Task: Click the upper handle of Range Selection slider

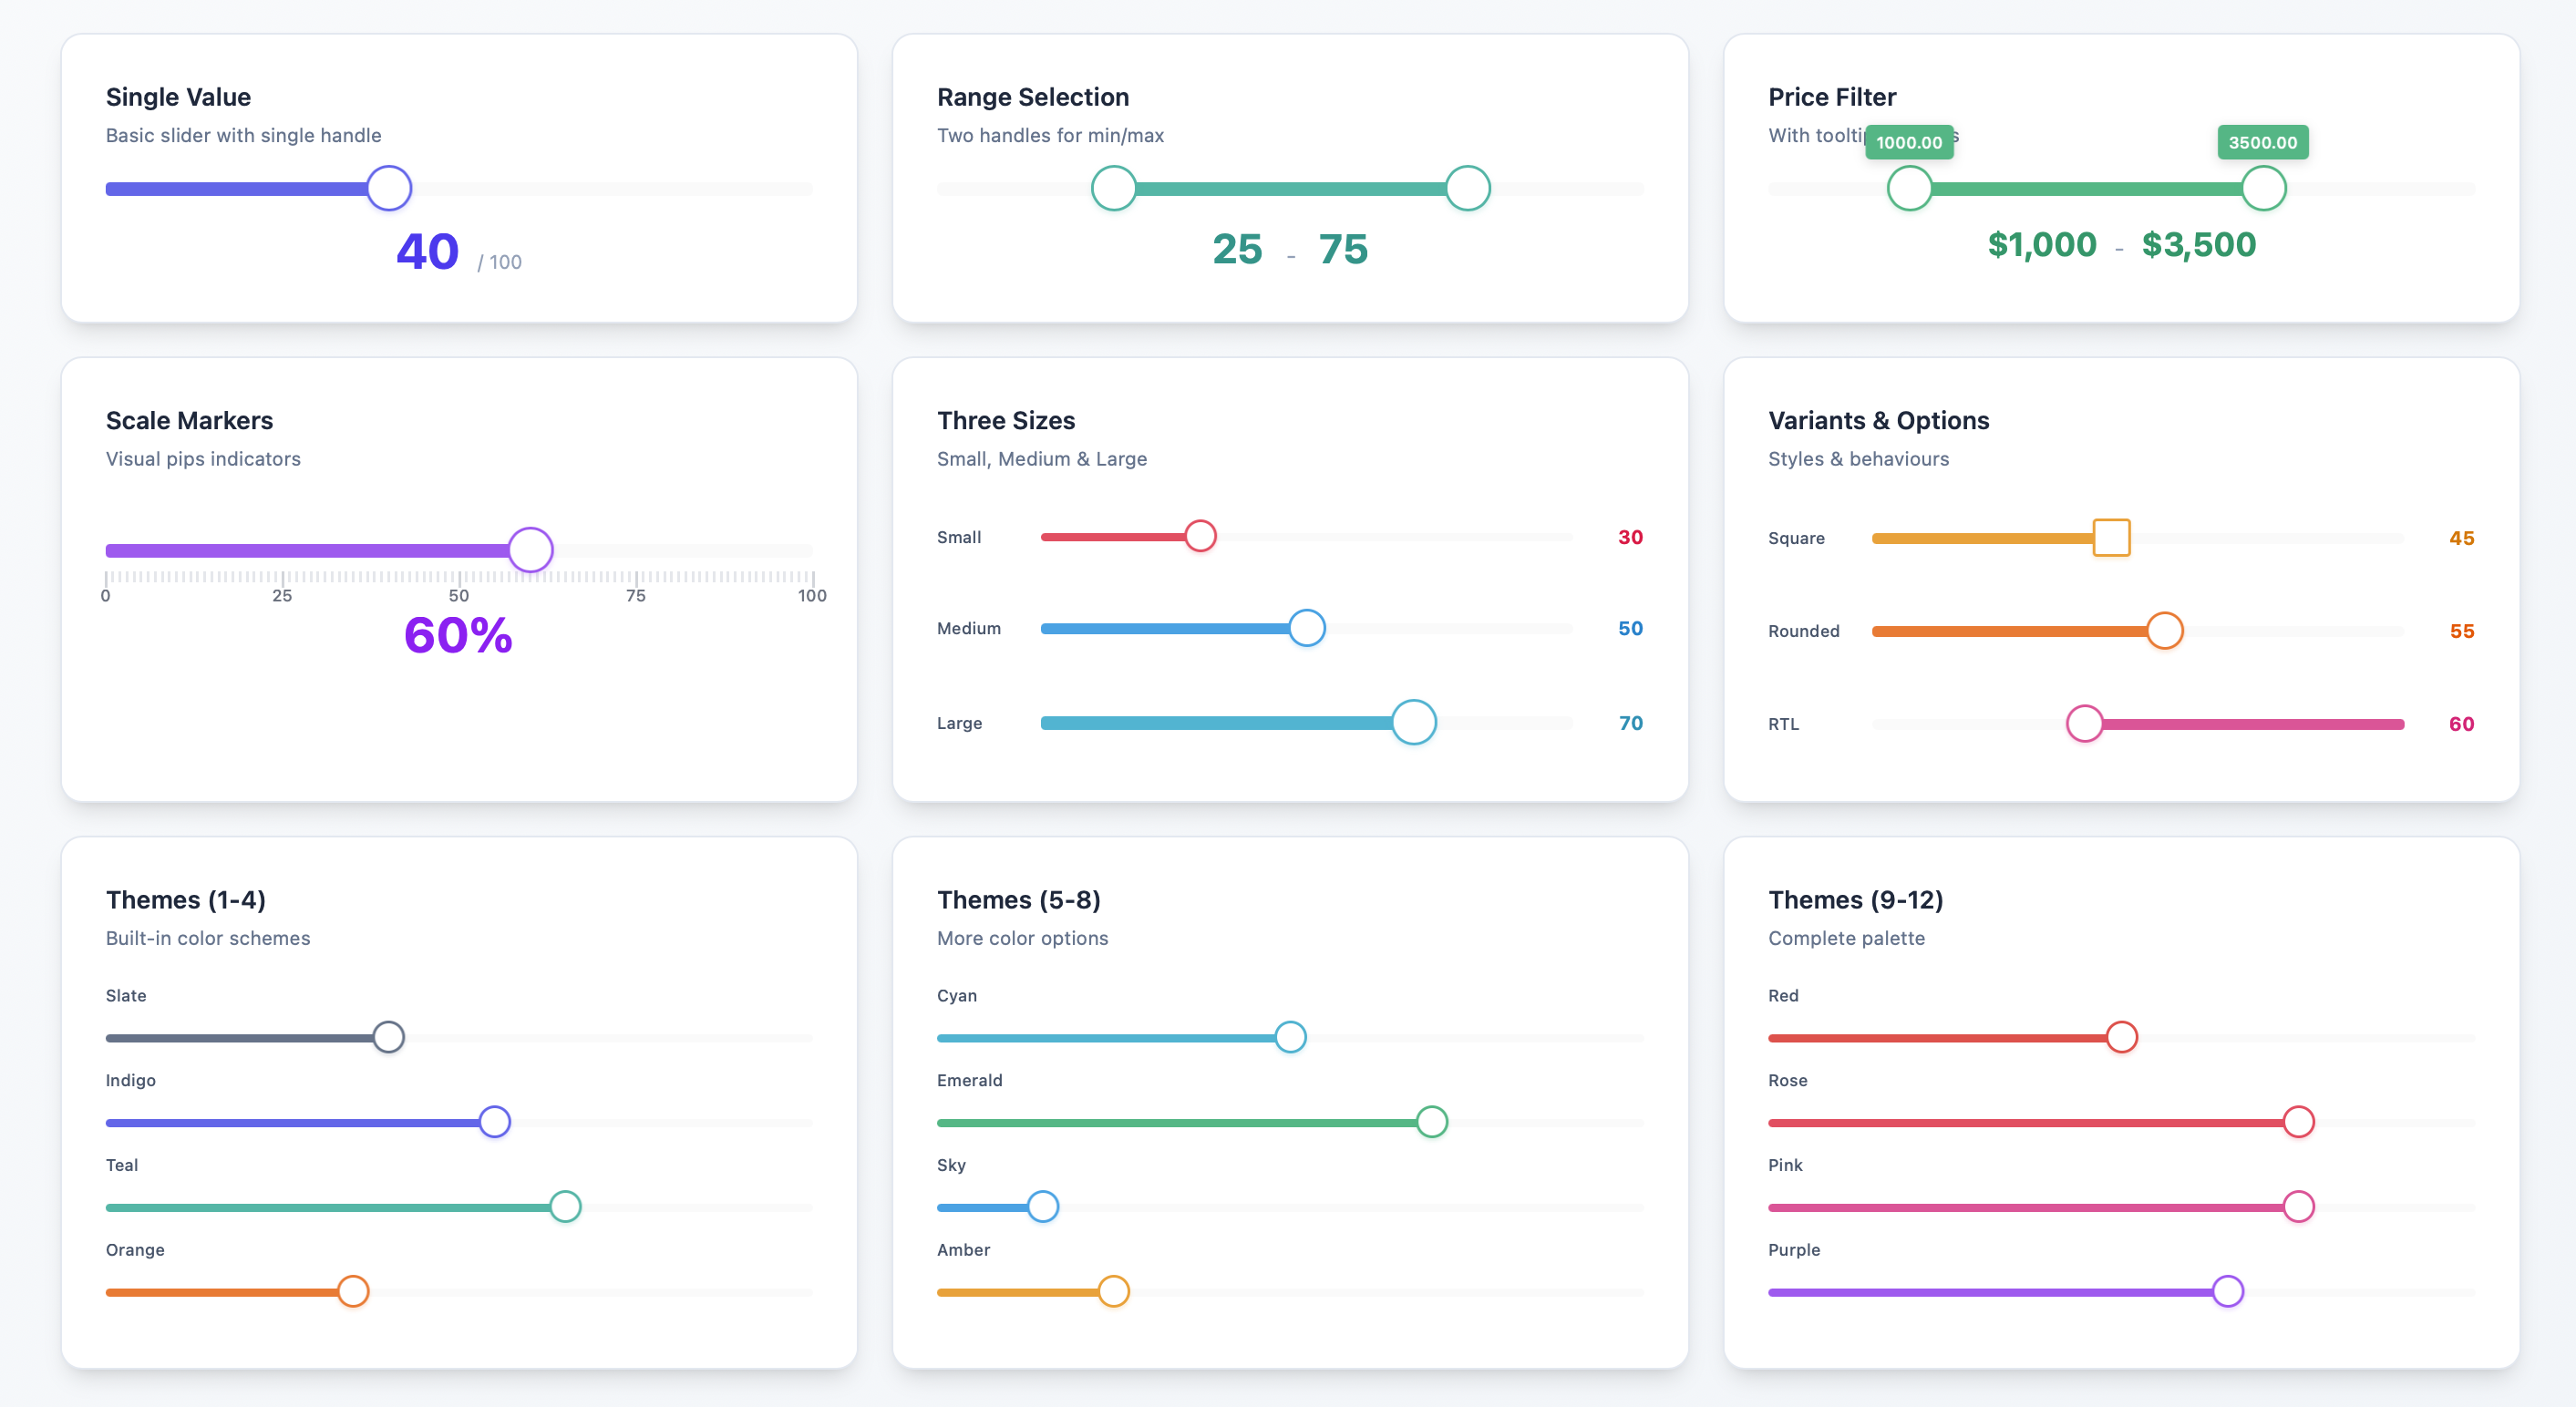Action: [1467, 188]
